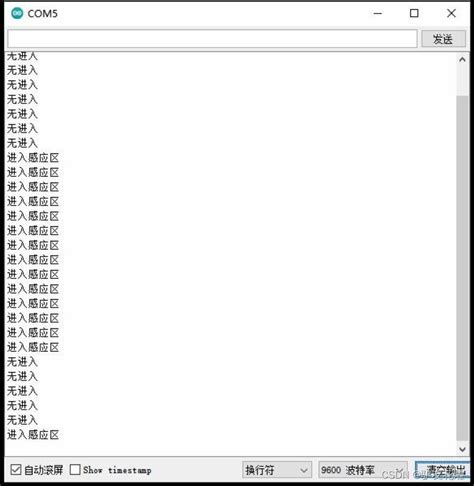Enable the Show timestamp checkbox

[75, 470]
